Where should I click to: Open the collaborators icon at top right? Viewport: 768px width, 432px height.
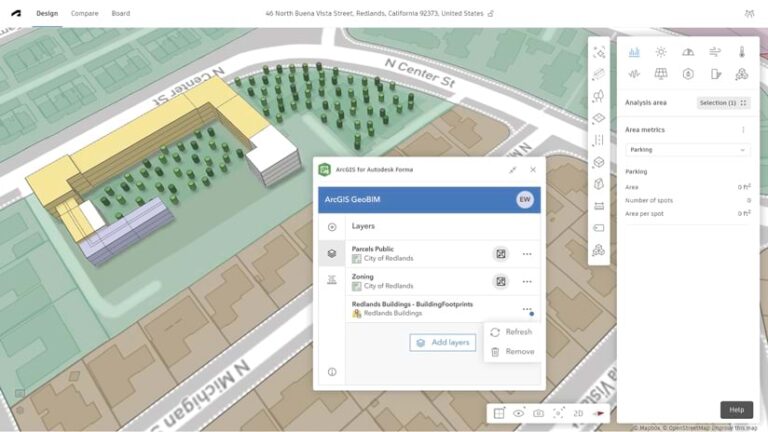click(749, 14)
